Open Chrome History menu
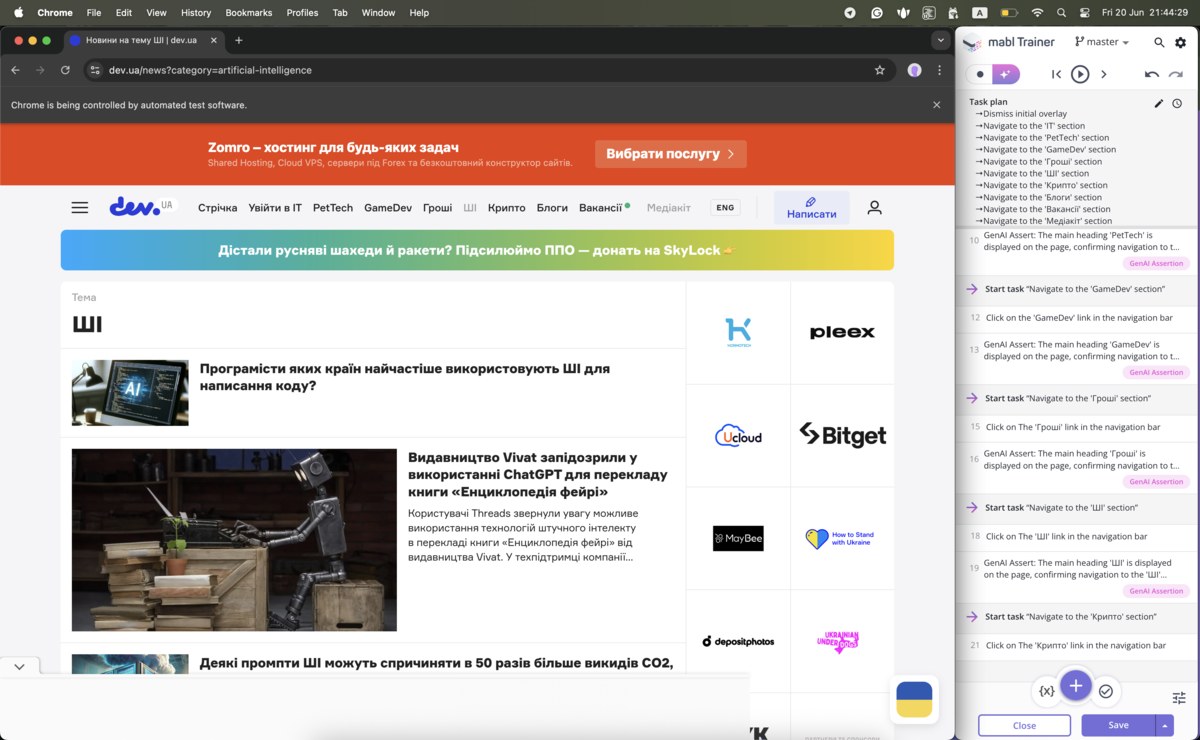Viewport: 1200px width, 740px height. 196,12
